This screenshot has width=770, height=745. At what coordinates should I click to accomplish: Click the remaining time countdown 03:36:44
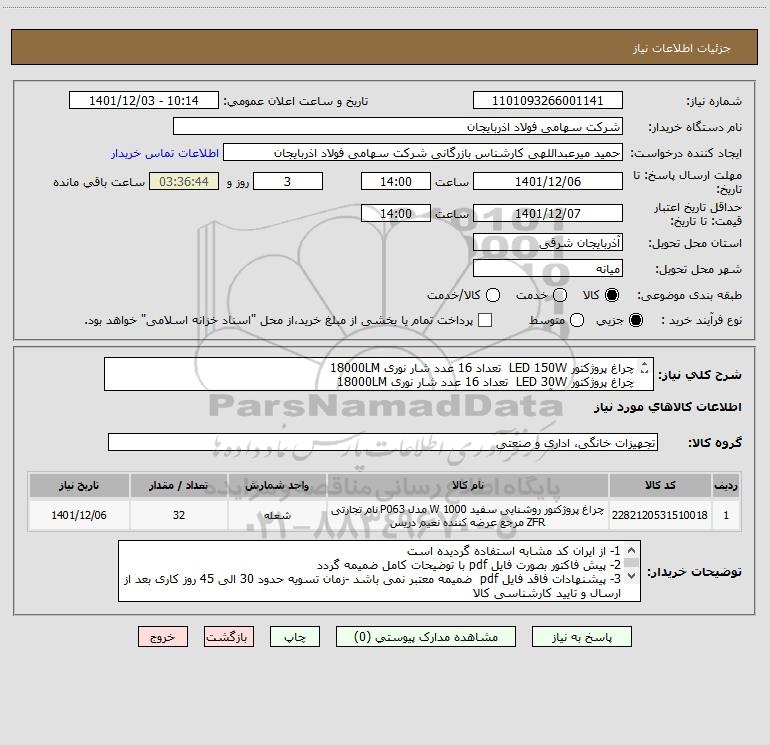[x=184, y=181]
